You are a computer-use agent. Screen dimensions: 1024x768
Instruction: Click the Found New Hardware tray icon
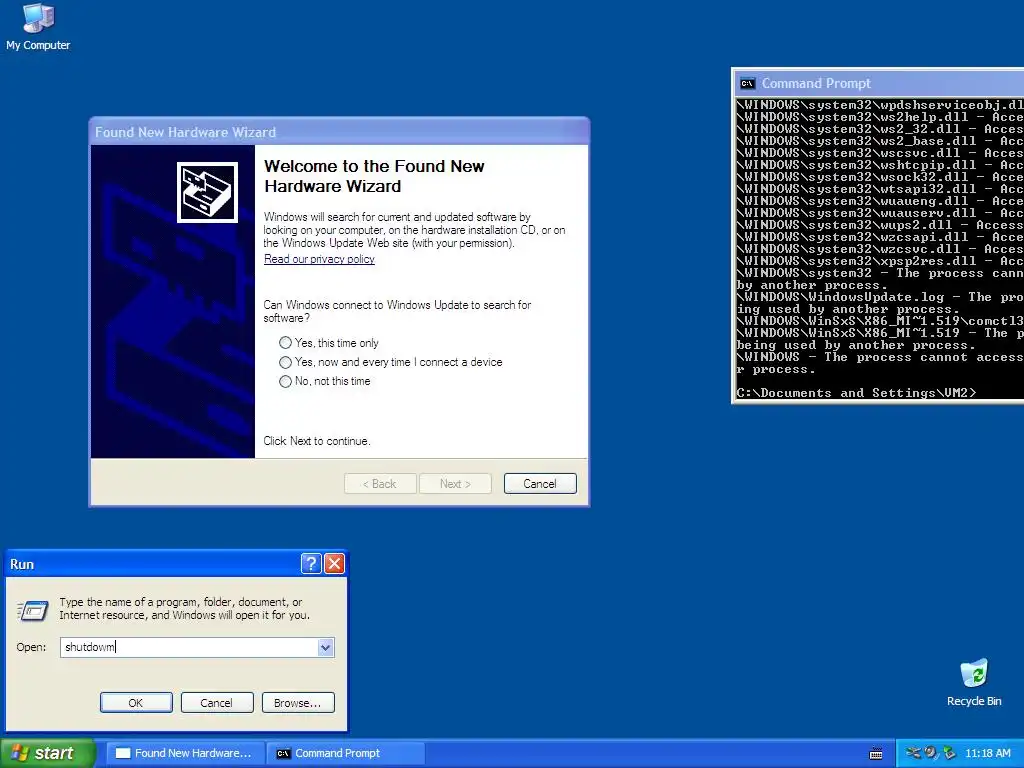pos(913,753)
